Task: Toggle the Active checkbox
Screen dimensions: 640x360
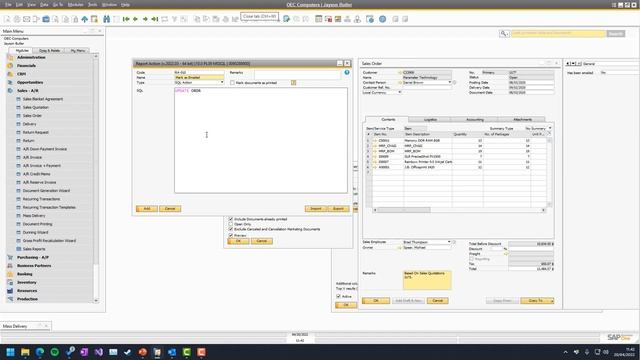Action: pyautogui.click(x=338, y=296)
